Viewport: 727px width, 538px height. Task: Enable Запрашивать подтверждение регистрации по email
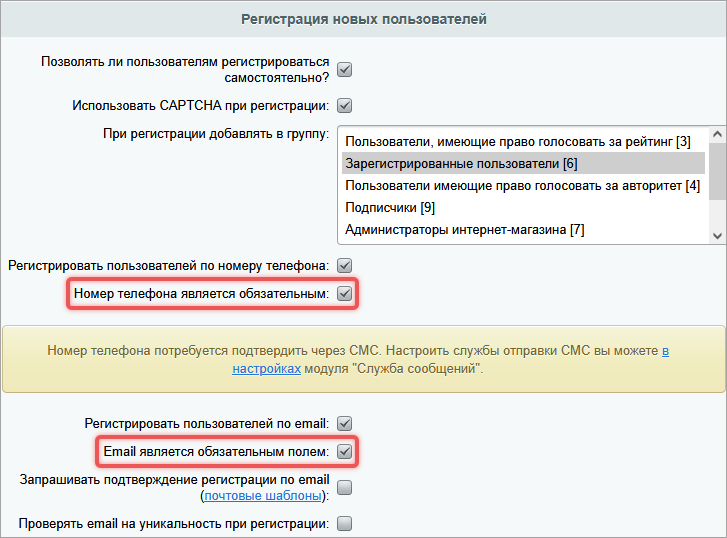coord(344,488)
